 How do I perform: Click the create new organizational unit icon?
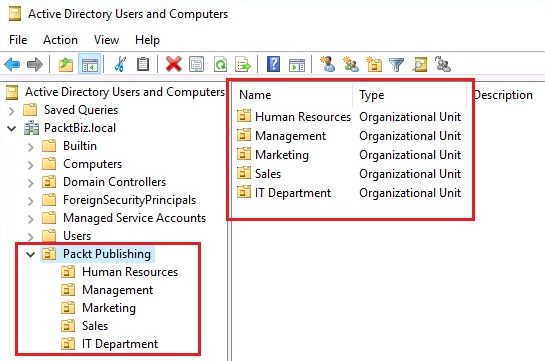374,64
